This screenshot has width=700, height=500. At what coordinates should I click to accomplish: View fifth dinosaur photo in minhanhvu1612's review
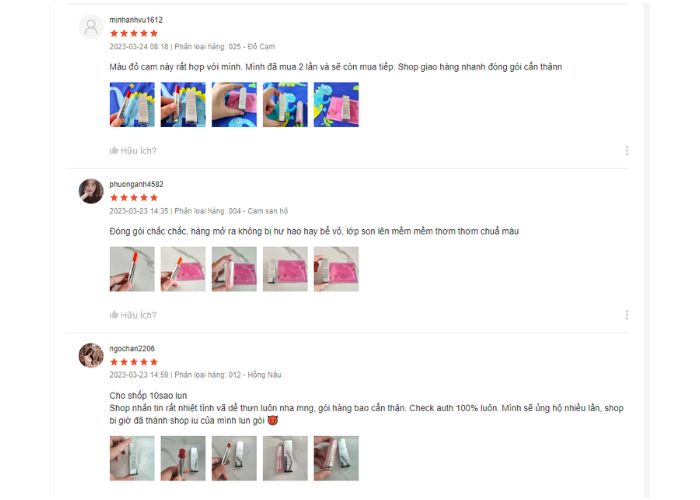[x=336, y=104]
